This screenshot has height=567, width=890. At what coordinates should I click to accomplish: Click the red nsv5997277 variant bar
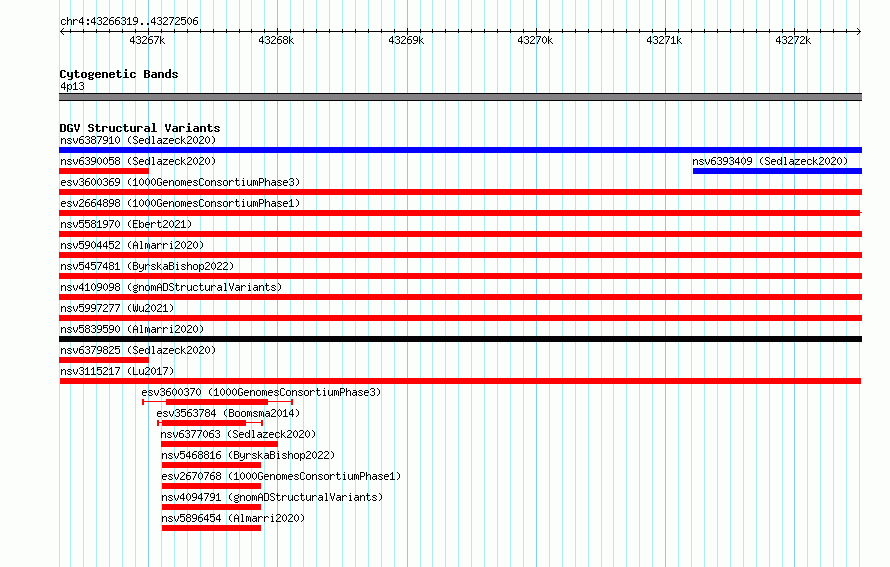460,318
